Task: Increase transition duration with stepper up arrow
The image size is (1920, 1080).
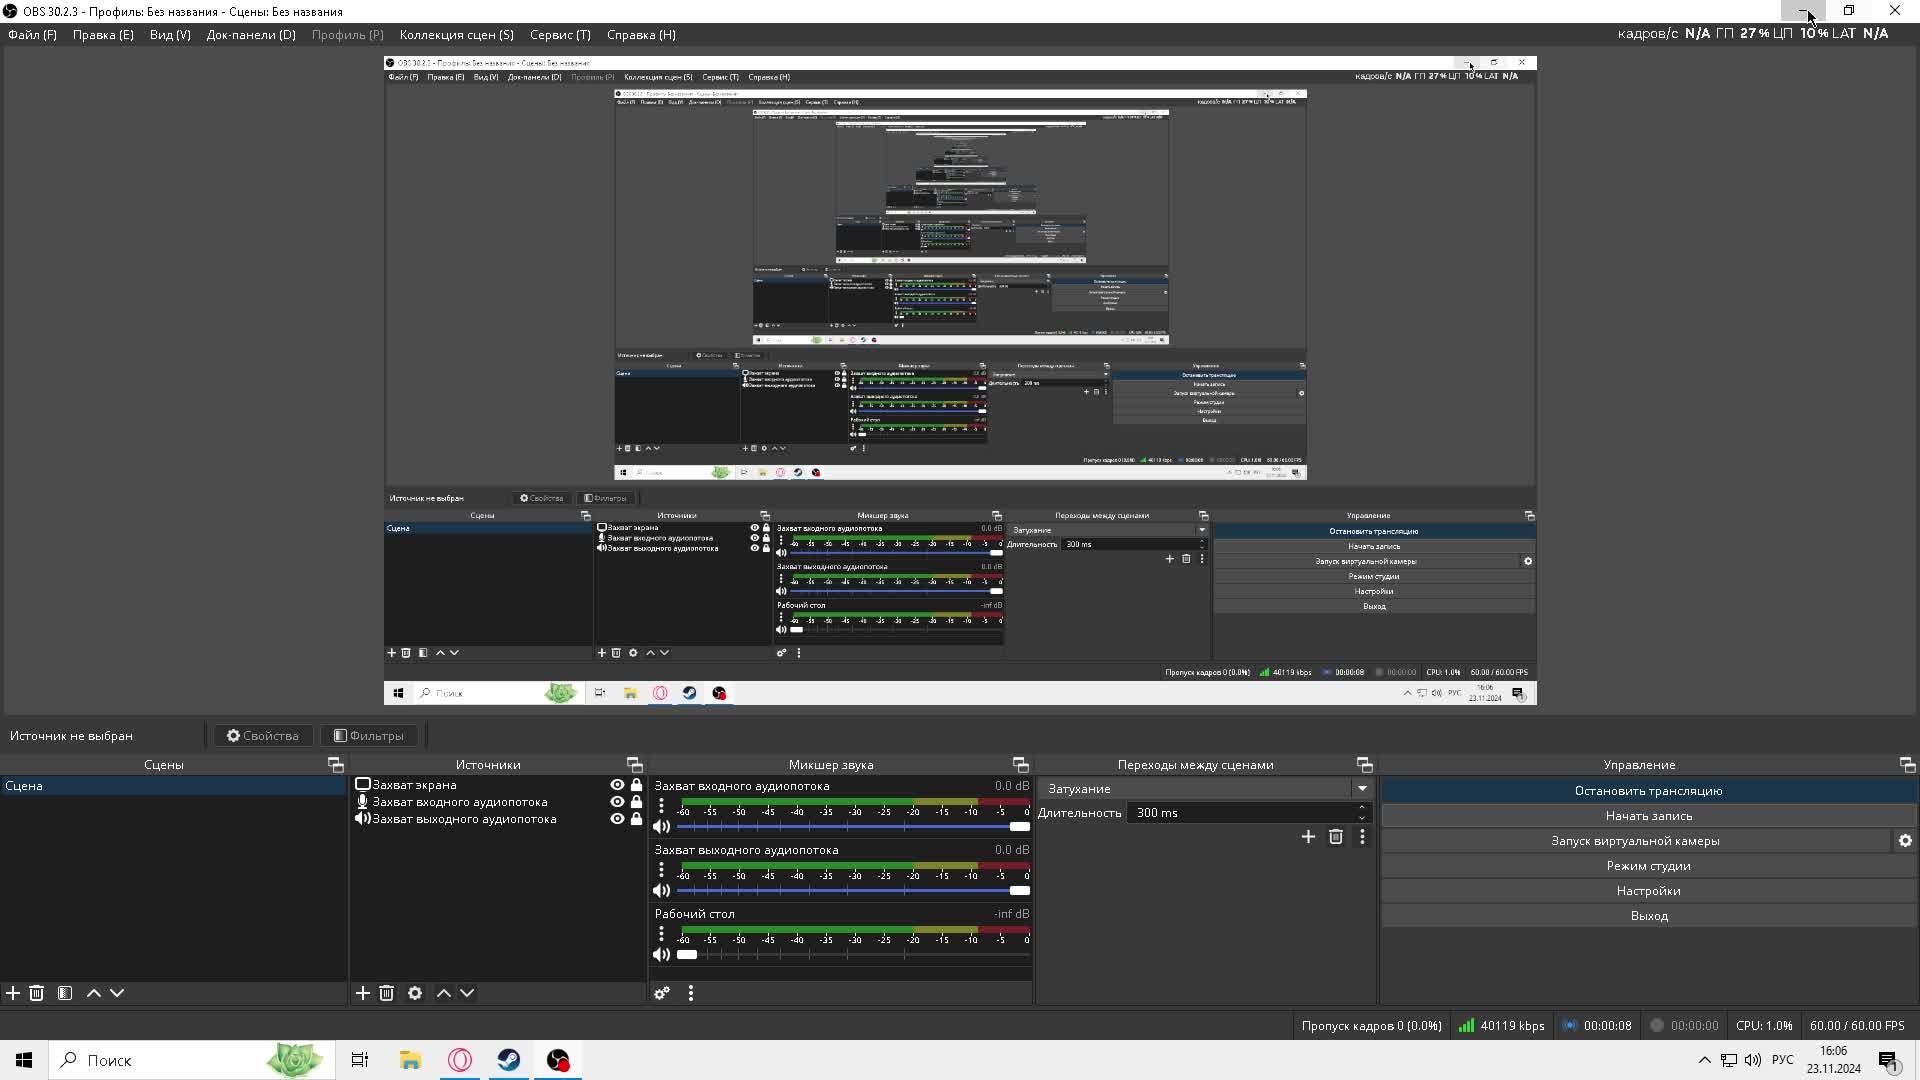Action: [1362, 808]
